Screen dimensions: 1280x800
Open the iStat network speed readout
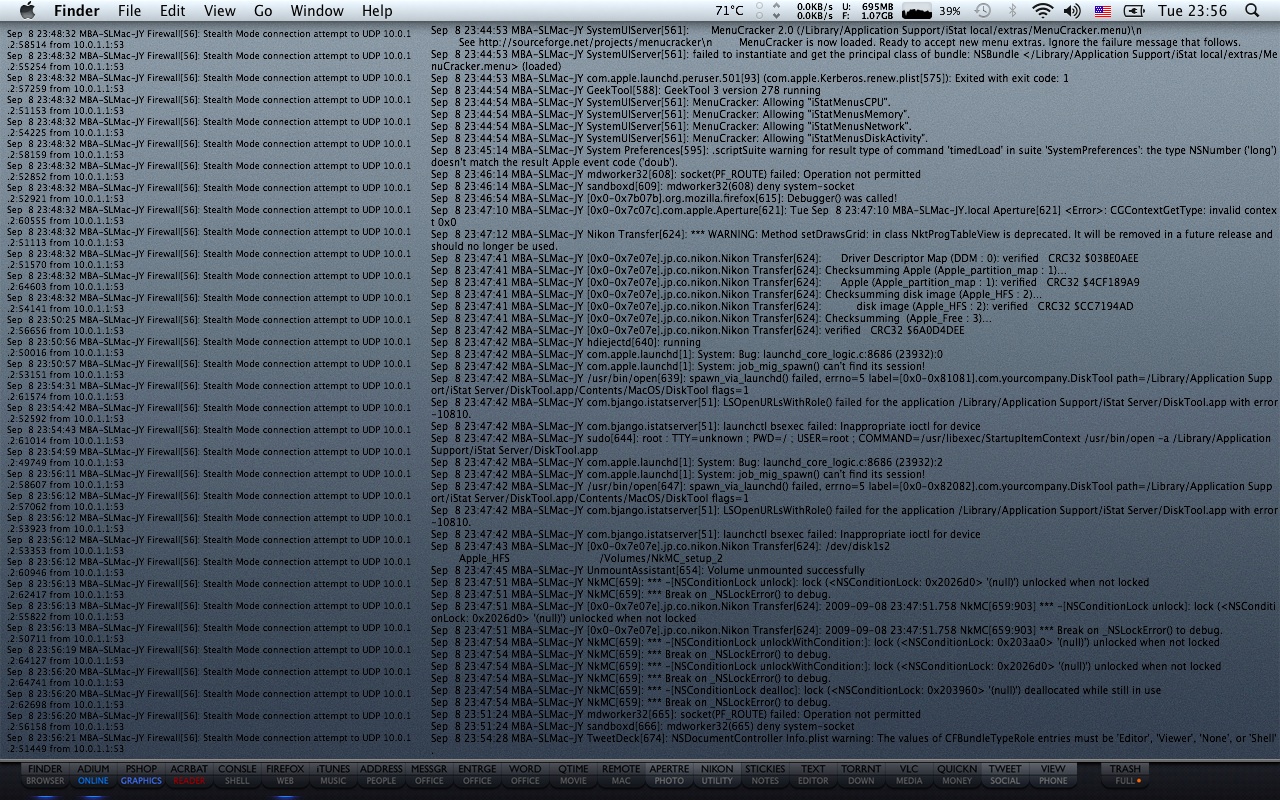[814, 11]
